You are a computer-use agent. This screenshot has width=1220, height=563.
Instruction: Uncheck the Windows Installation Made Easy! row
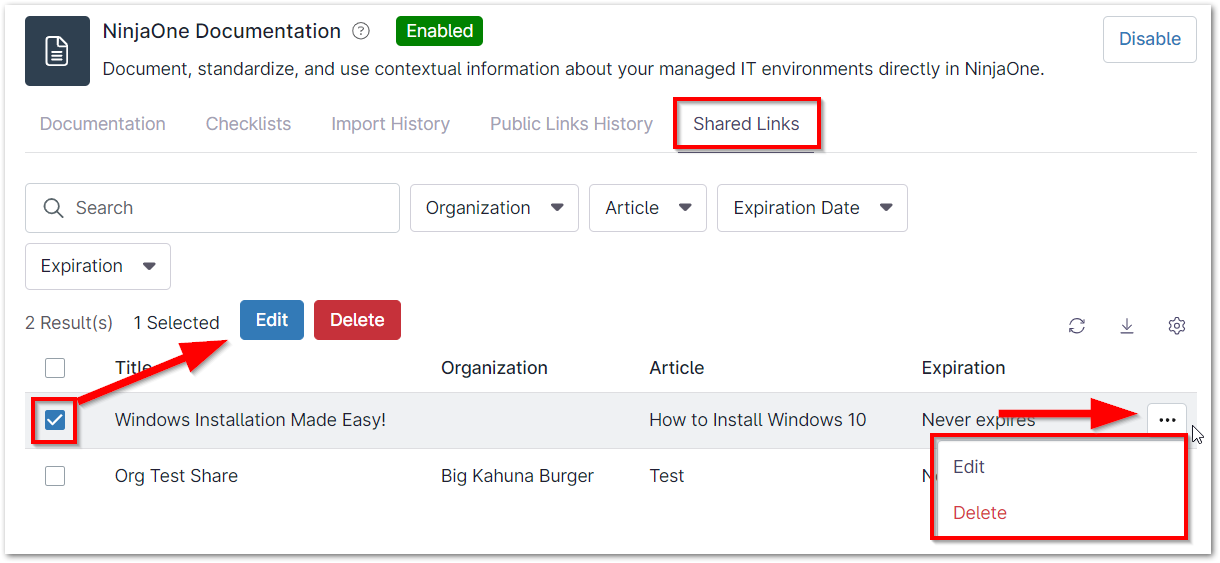55,420
